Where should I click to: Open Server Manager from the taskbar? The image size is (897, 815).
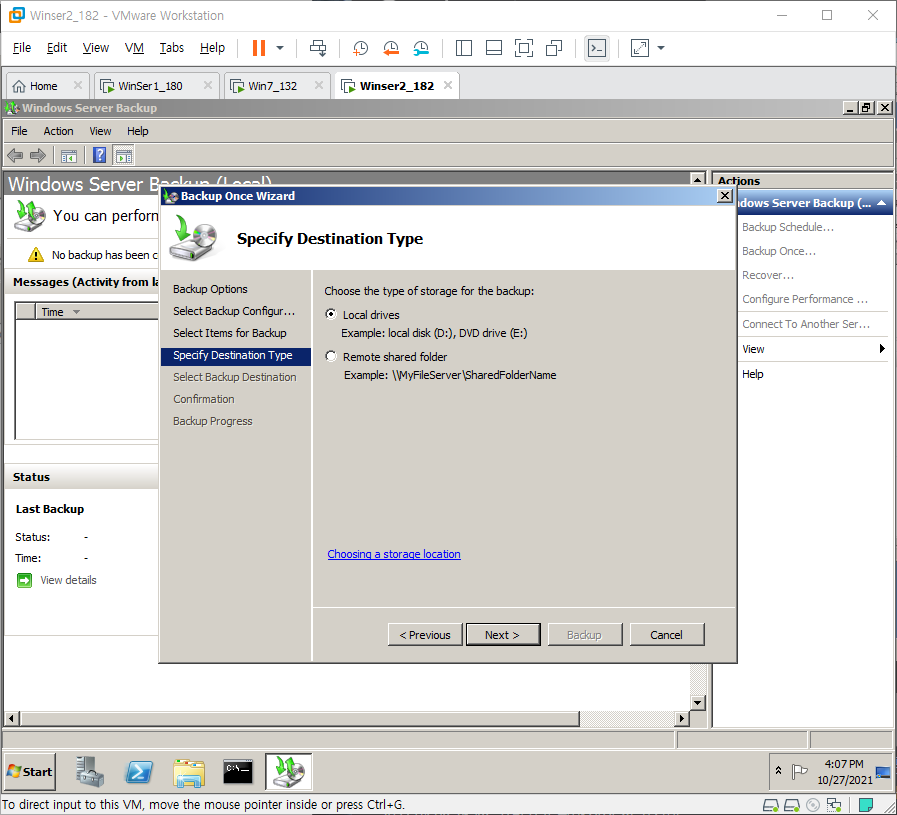[89, 772]
